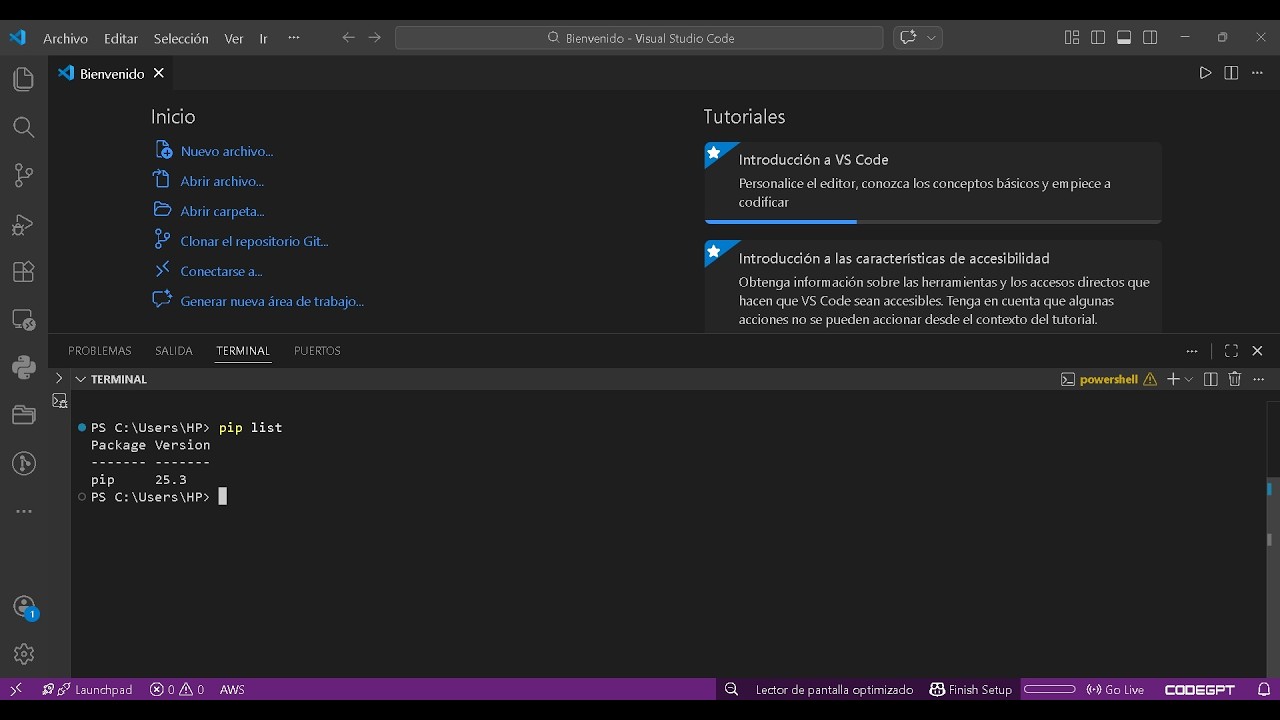This screenshot has width=1280, height=720.
Task: Open the Ver menu
Action: [x=234, y=38]
